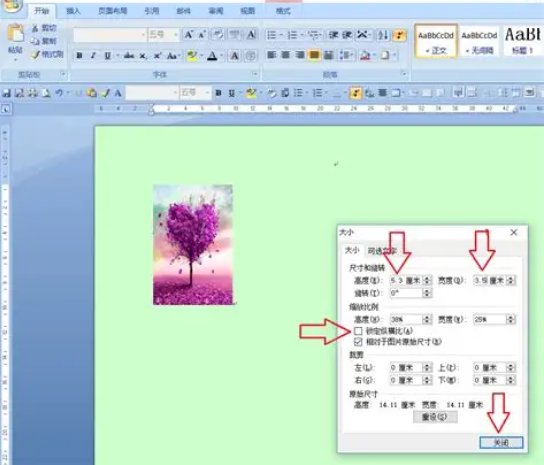The height and width of the screenshot is (465, 544).
Task: Select the heart tree picture in document
Action: click(193, 245)
